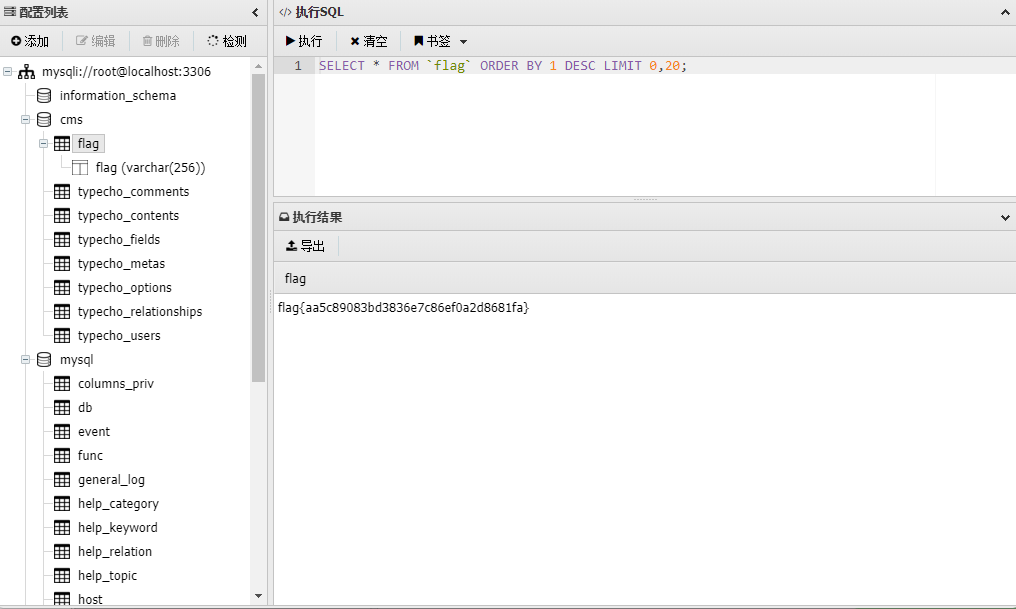This screenshot has width=1016, height=609.
Task: Collapse the mysql database tree node
Action: tap(25, 359)
